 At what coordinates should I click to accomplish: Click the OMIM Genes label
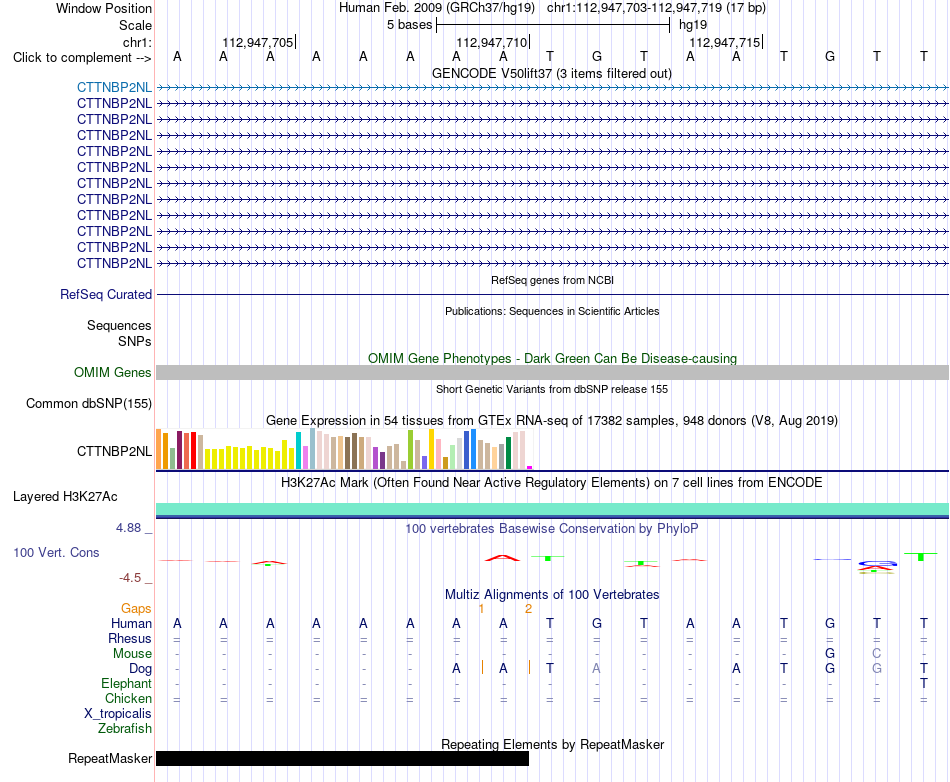(x=113, y=373)
